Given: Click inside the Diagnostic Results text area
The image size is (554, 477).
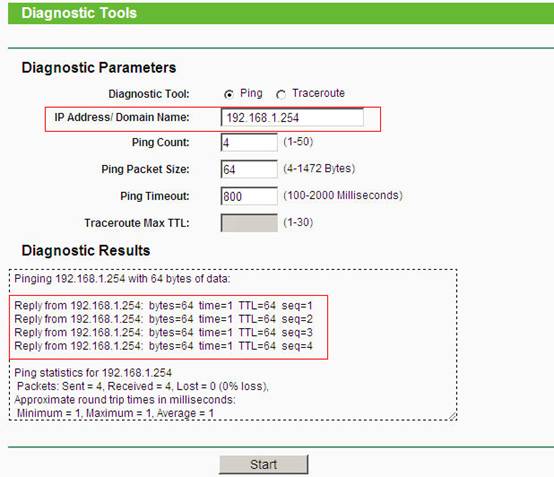Looking at the screenshot, I should point(233,345).
